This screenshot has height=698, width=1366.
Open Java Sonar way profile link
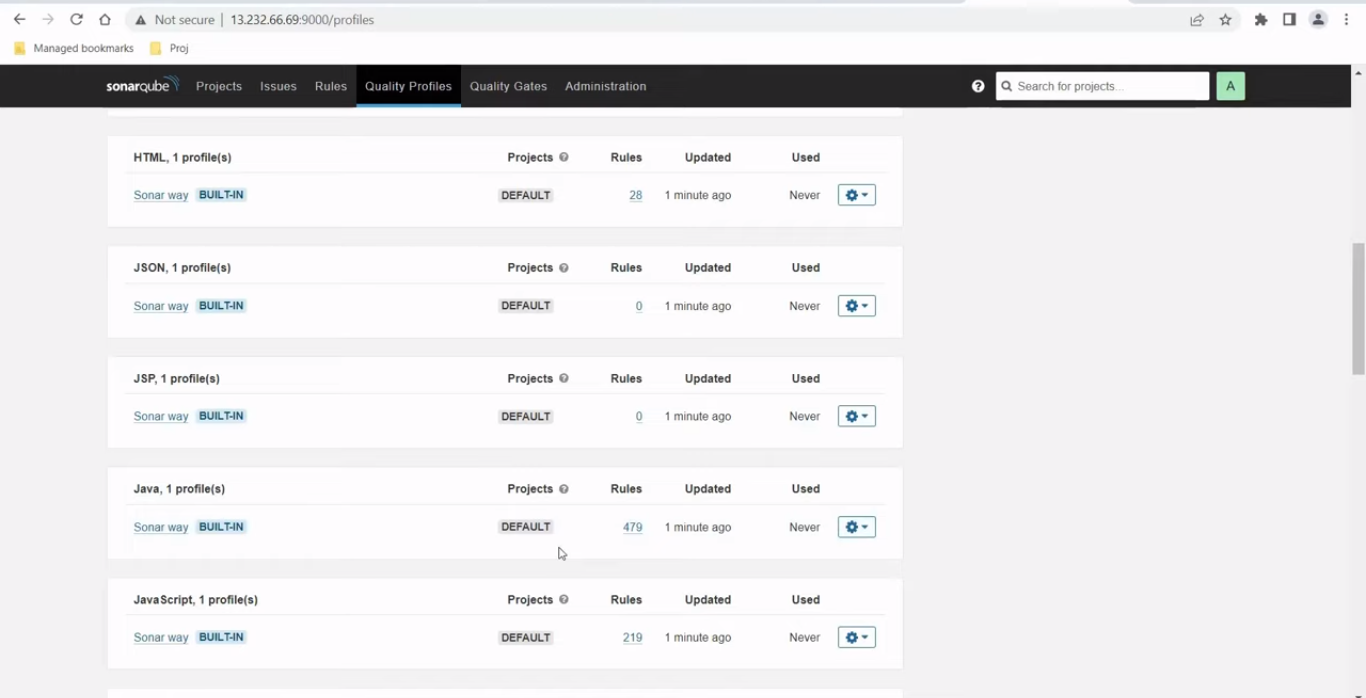tap(161, 527)
